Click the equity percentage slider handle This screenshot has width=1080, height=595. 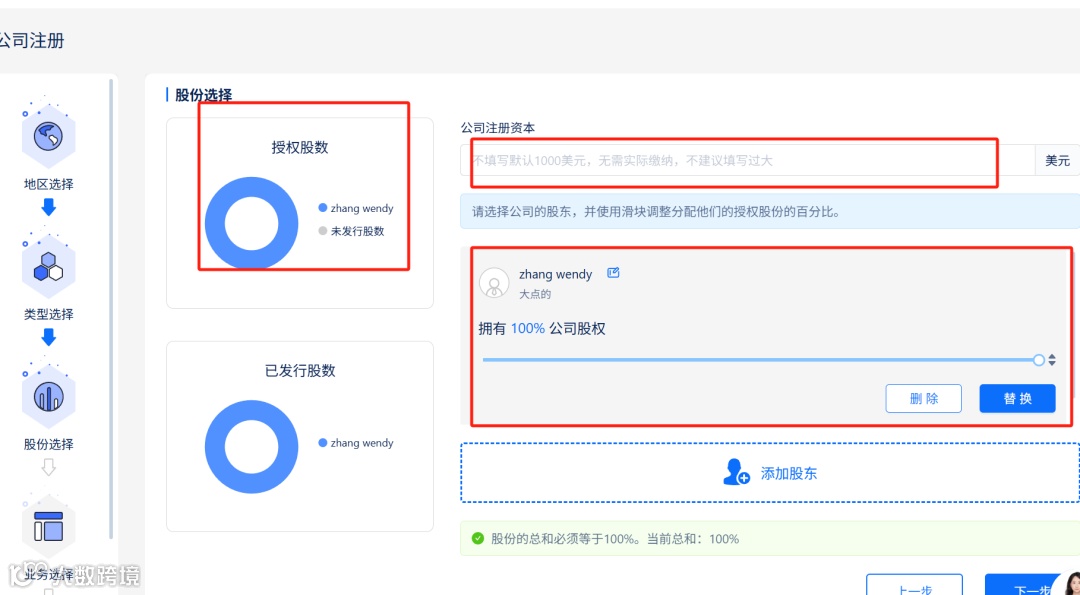1038,360
